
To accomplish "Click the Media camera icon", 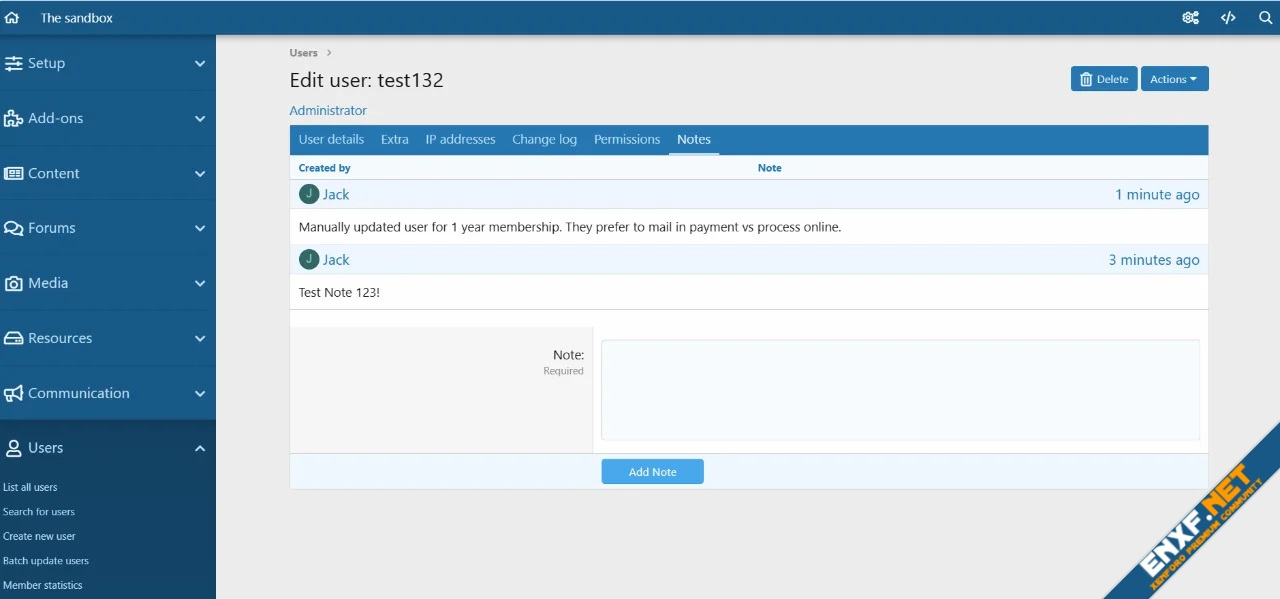I will point(13,283).
